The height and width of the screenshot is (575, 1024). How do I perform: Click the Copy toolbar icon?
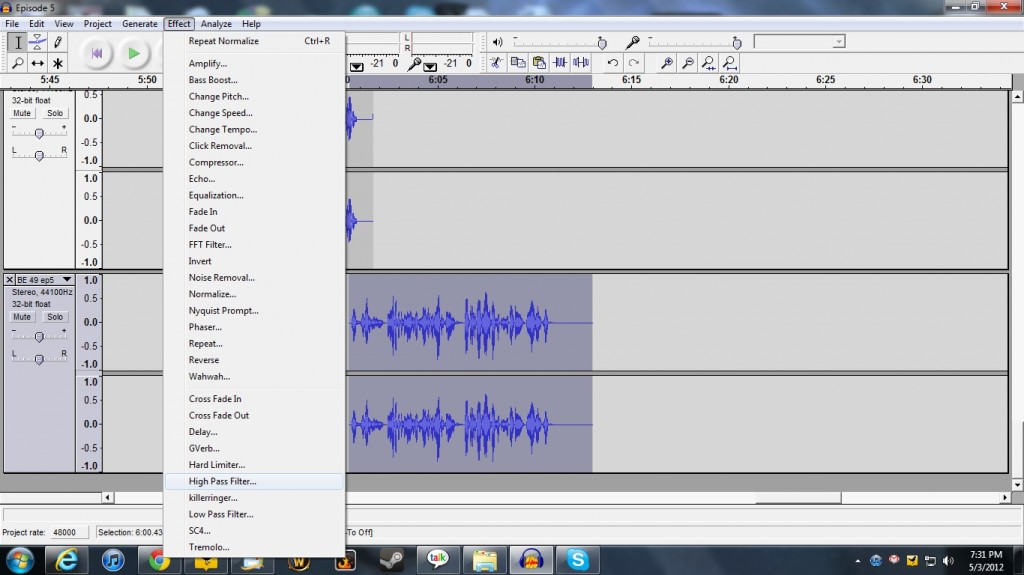point(518,63)
